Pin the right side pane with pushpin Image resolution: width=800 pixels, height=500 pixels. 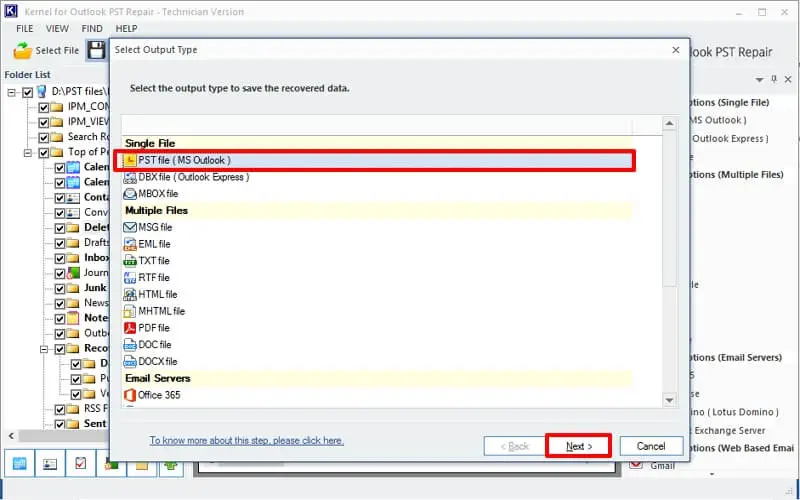pos(774,79)
